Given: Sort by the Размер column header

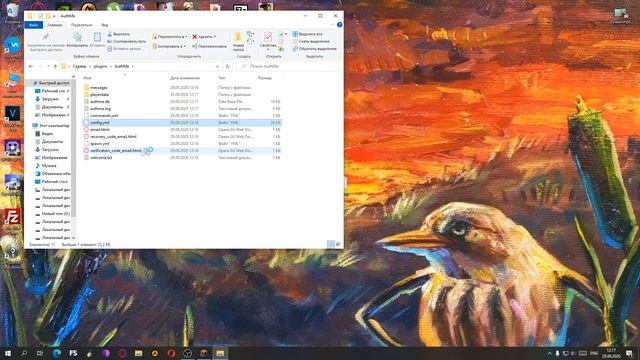Looking at the screenshot, I should (x=265, y=78).
